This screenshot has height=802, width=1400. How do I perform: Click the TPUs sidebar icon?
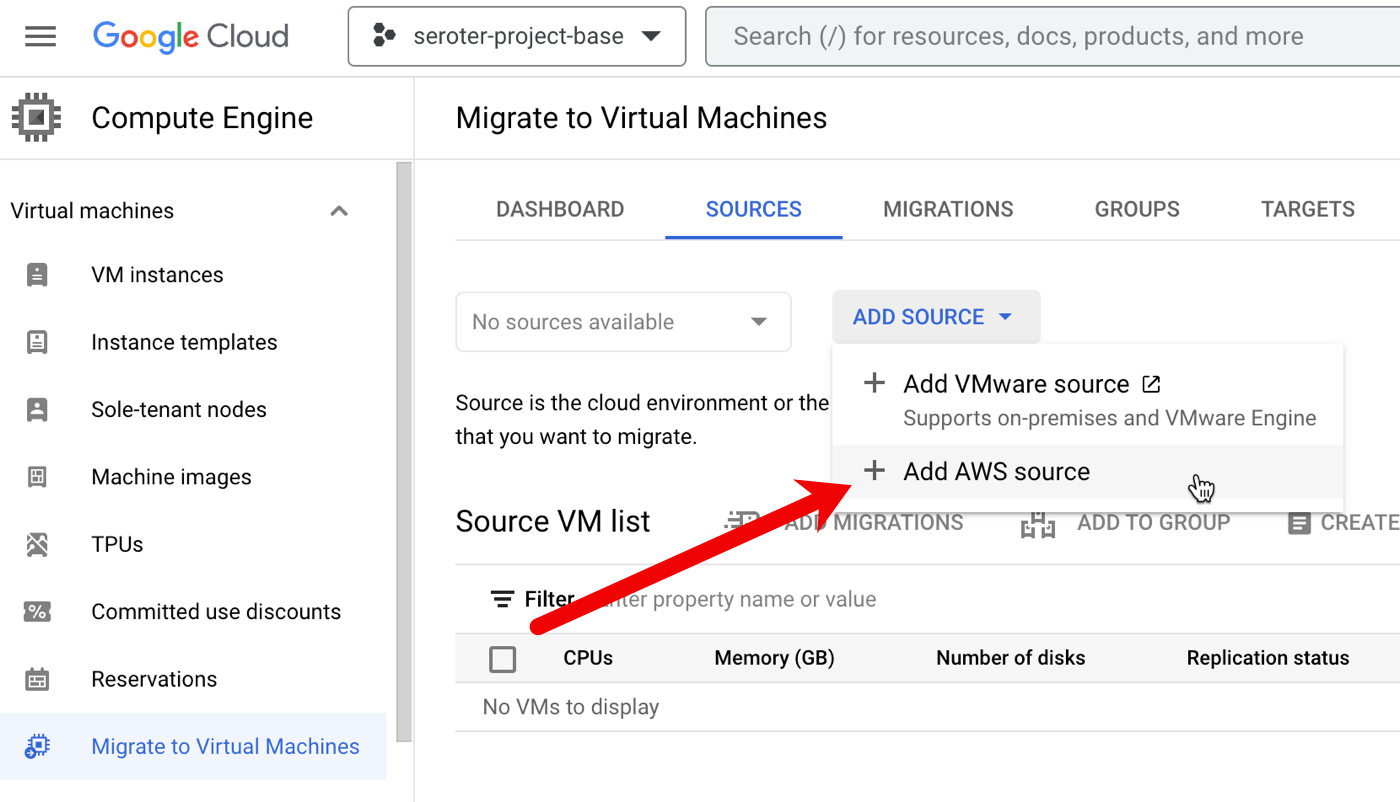point(37,545)
